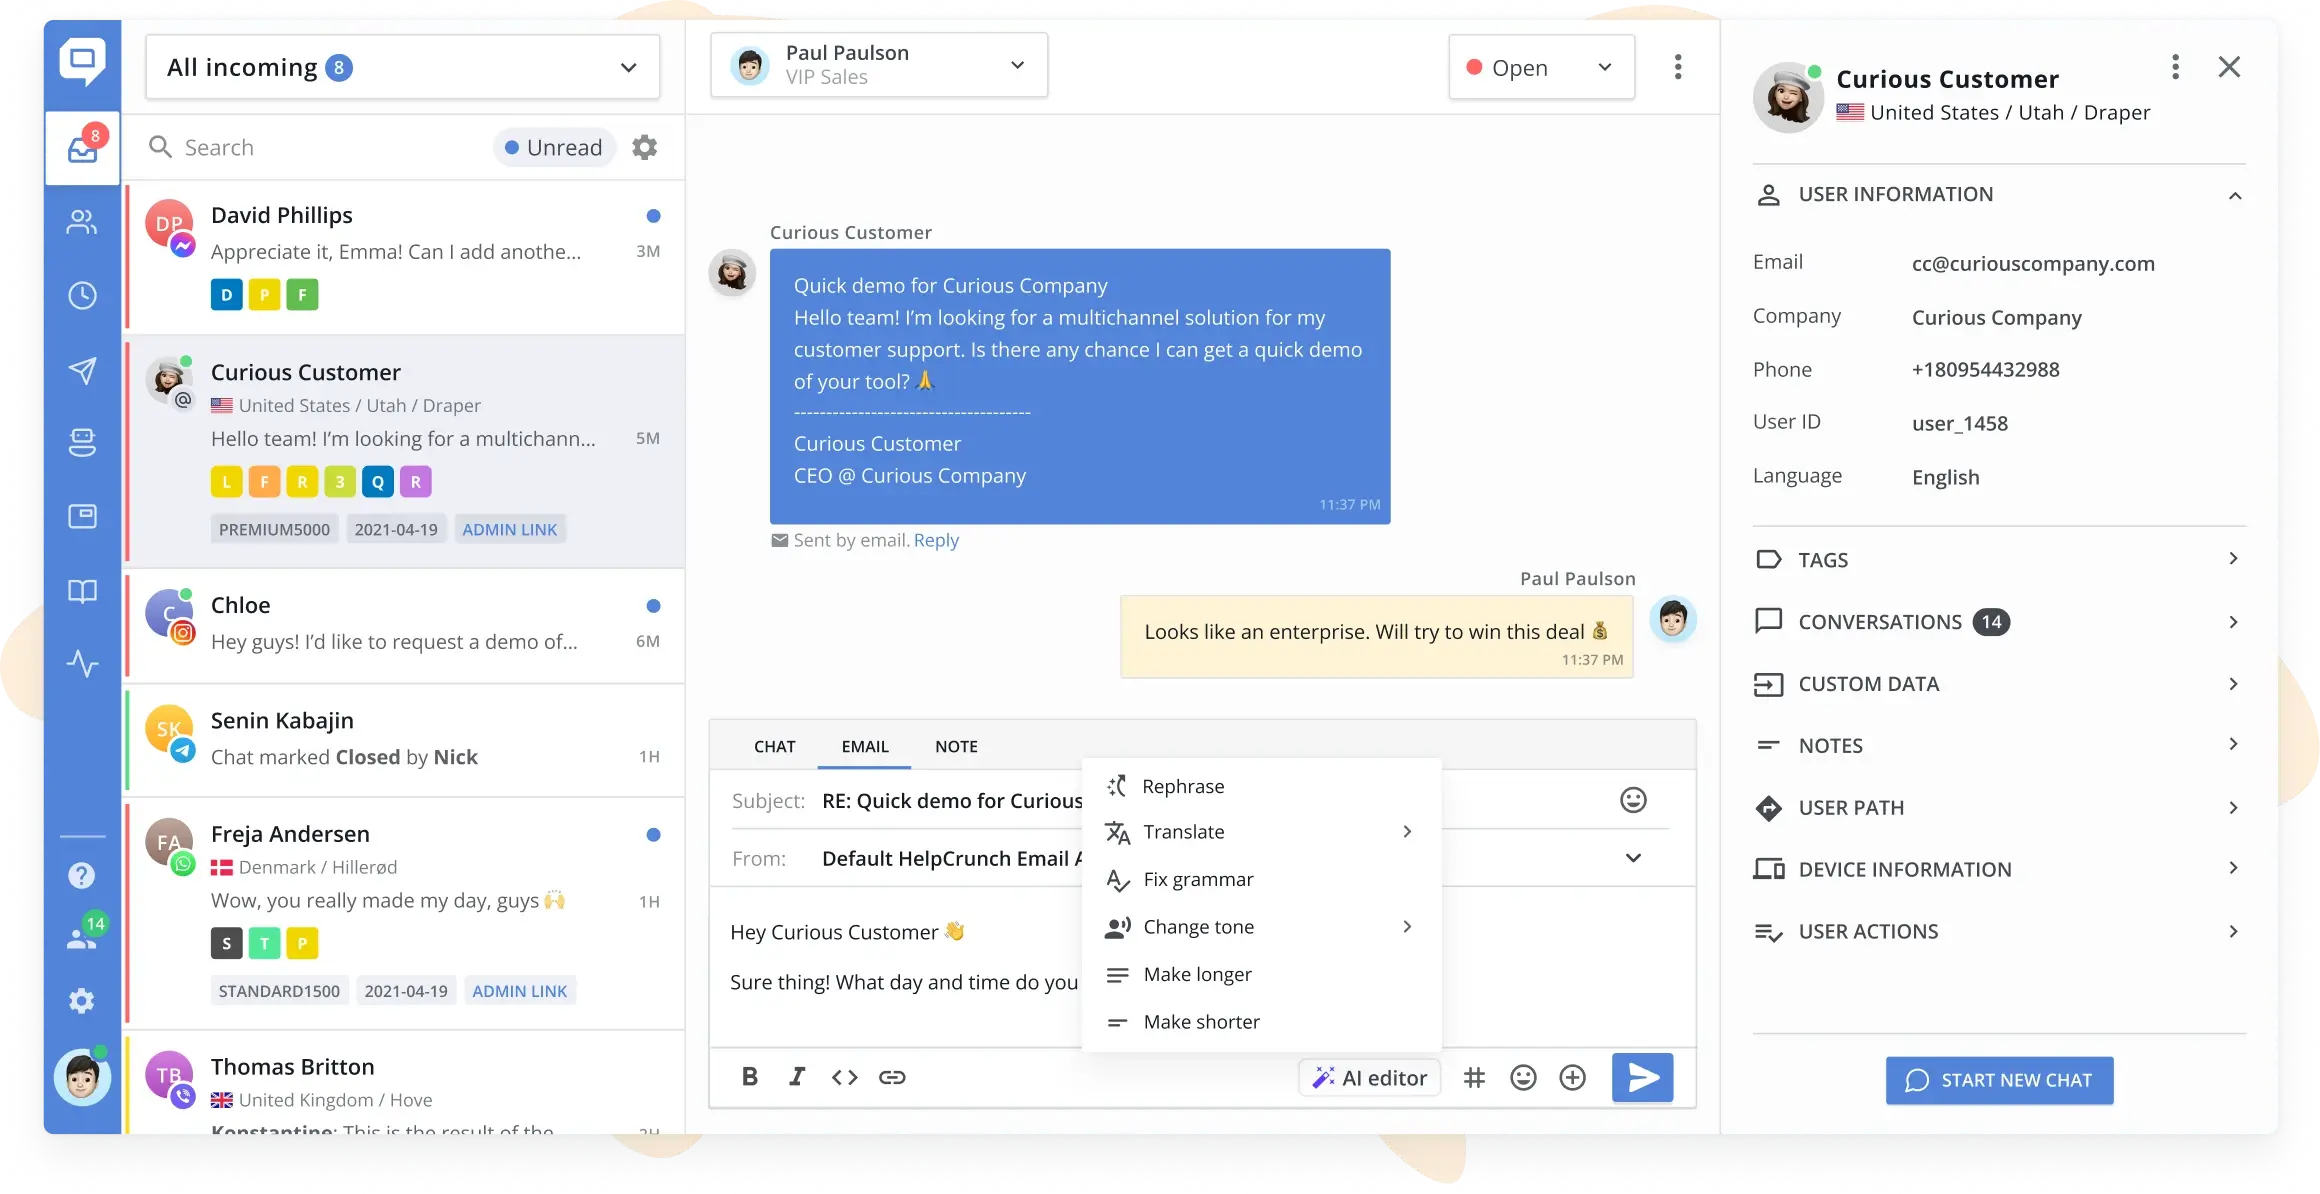Open the campaigns/paper plane sidebar icon
2320x1194 pixels.
coord(82,369)
